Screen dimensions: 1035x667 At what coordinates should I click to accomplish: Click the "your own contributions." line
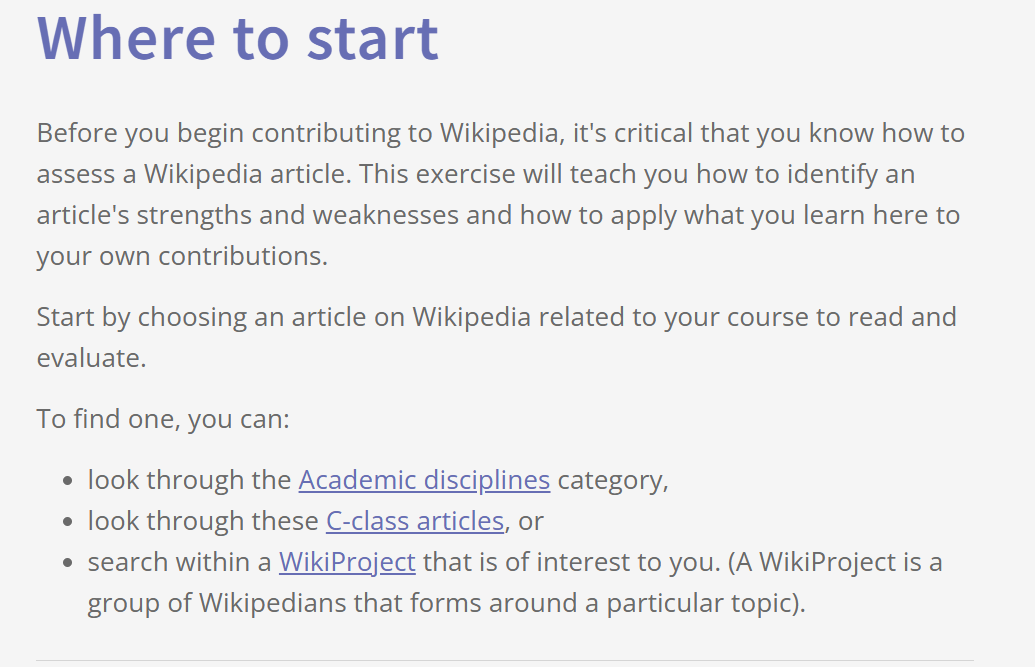click(182, 256)
